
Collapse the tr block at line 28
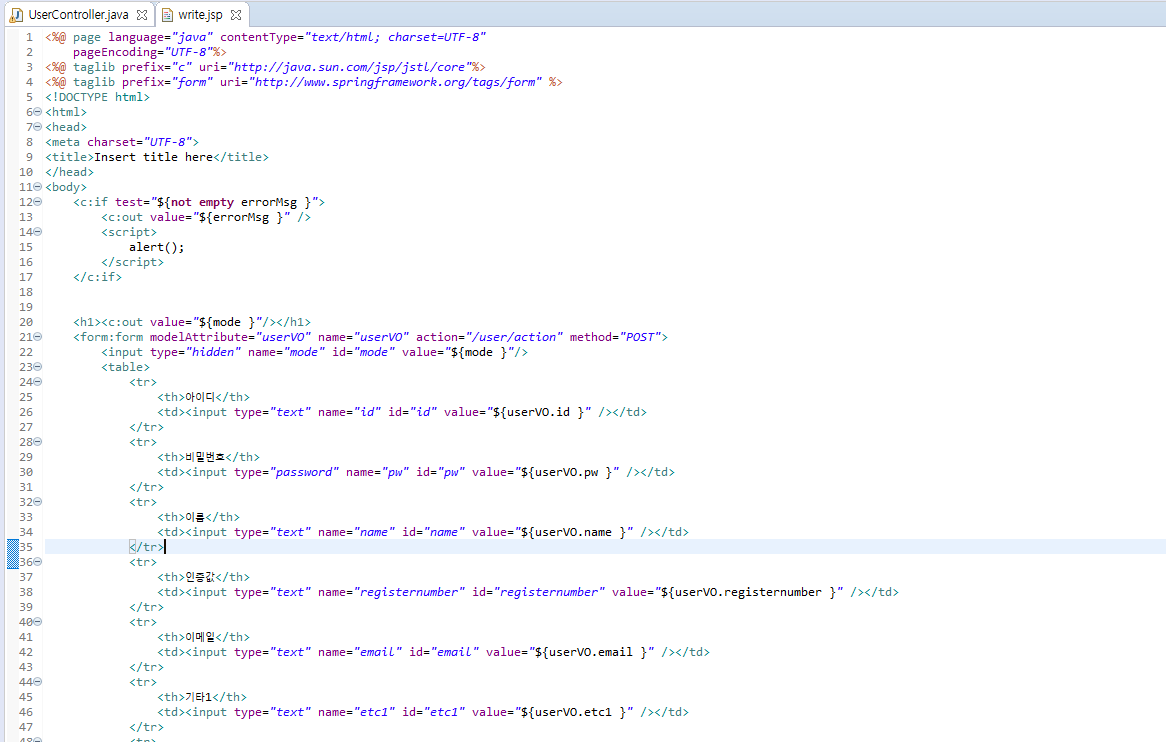click(38, 442)
